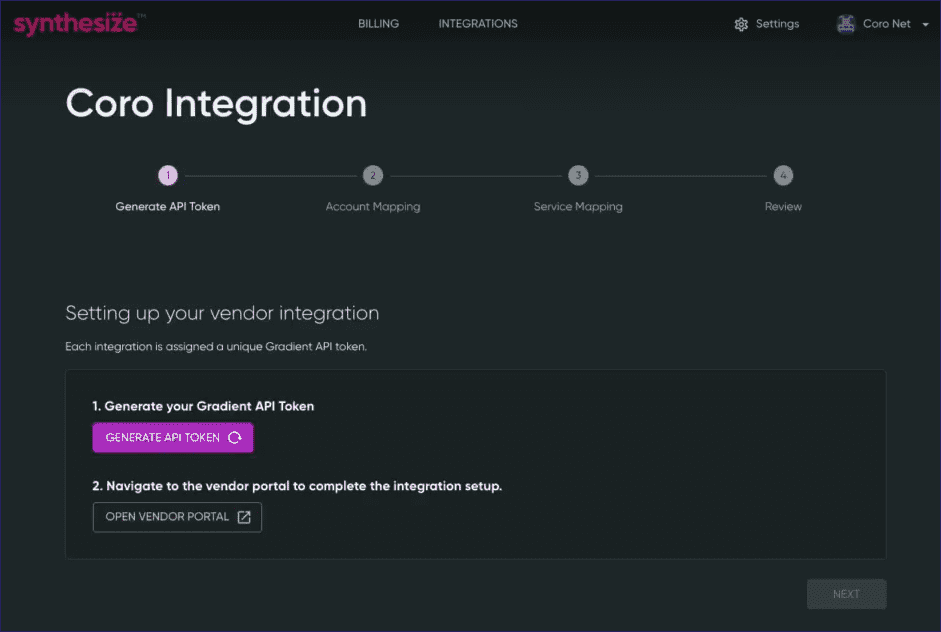Image resolution: width=941 pixels, height=632 pixels.
Task: Click the Account Mapping step label
Action: tap(372, 206)
